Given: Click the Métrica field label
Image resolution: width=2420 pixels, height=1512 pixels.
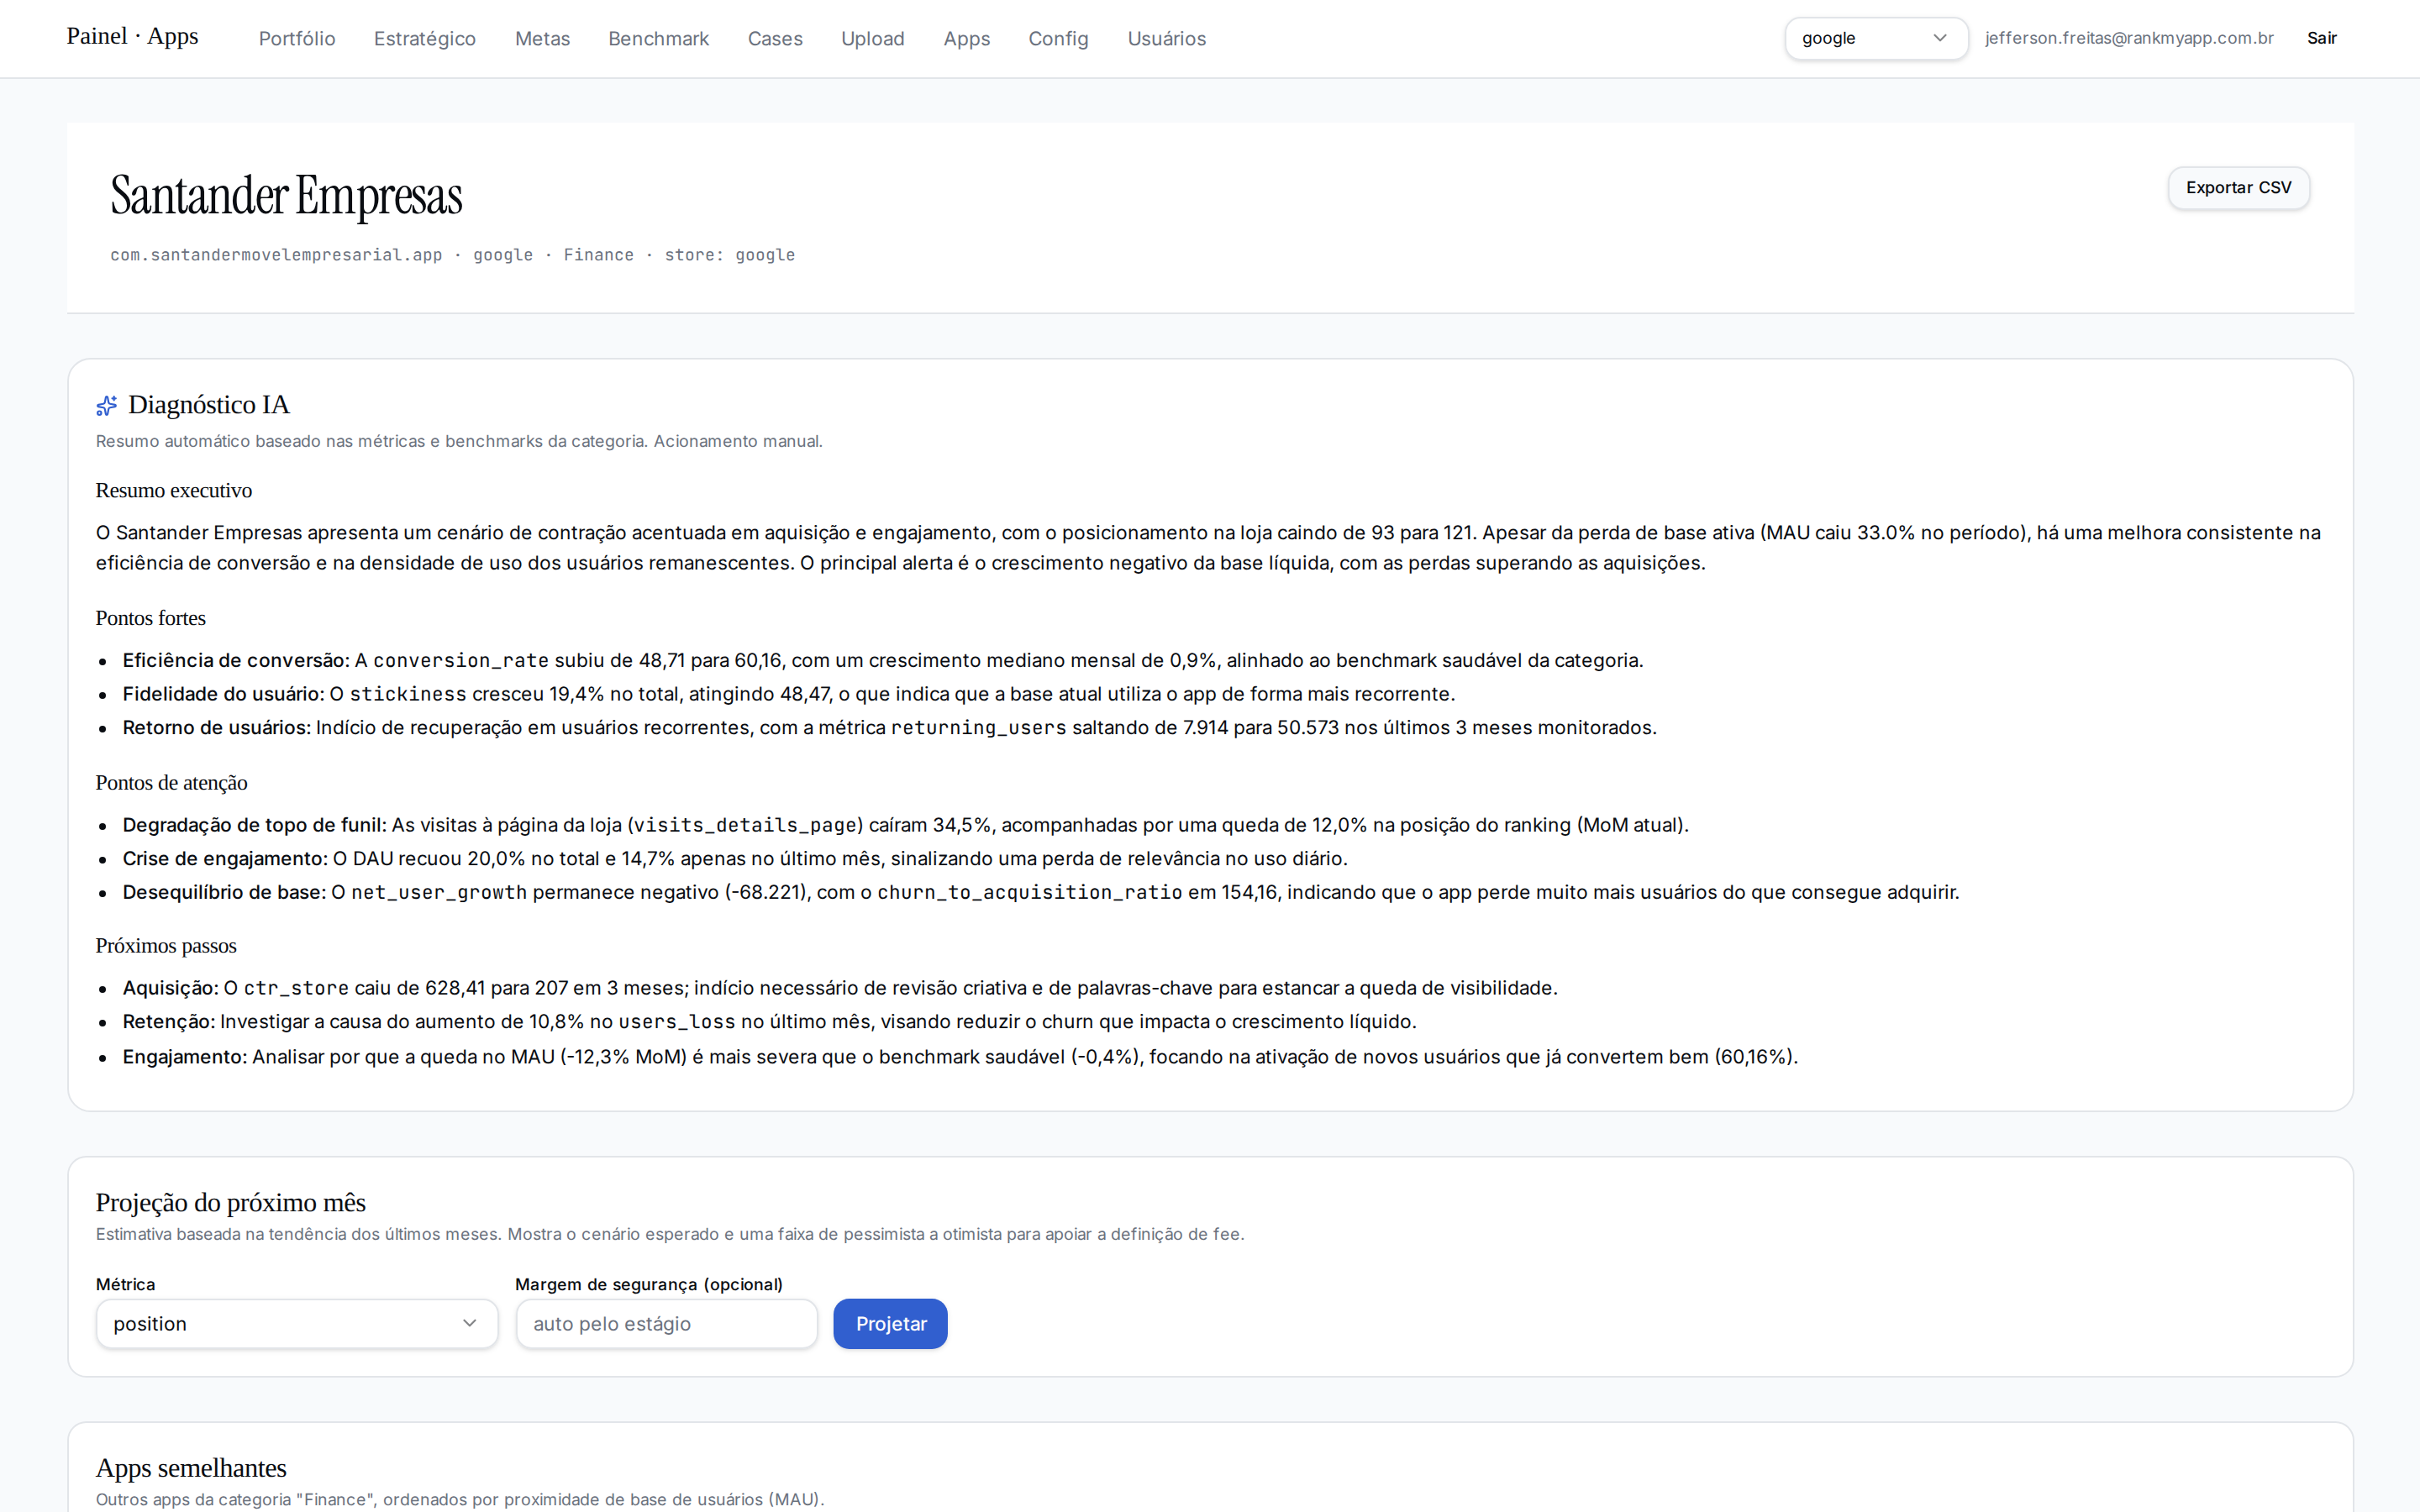Looking at the screenshot, I should coord(125,1284).
